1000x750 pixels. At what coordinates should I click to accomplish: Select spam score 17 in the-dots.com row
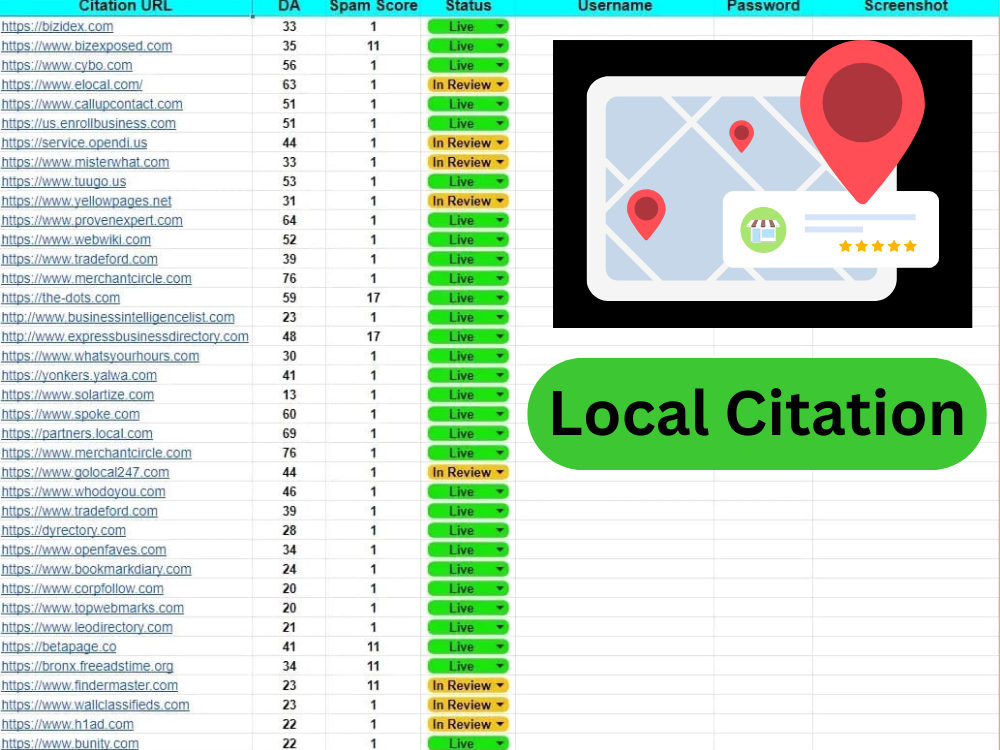pos(373,298)
